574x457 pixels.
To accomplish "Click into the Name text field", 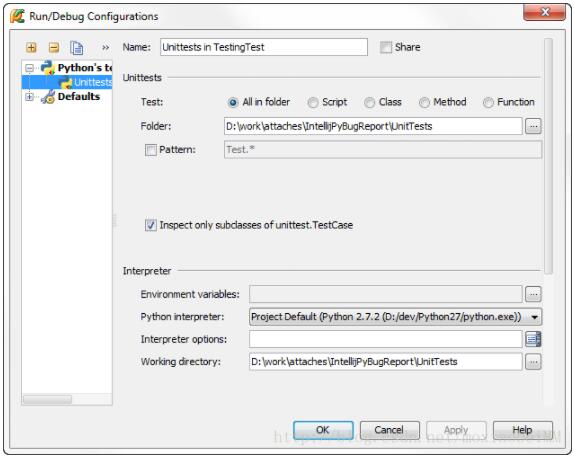I will (264, 47).
